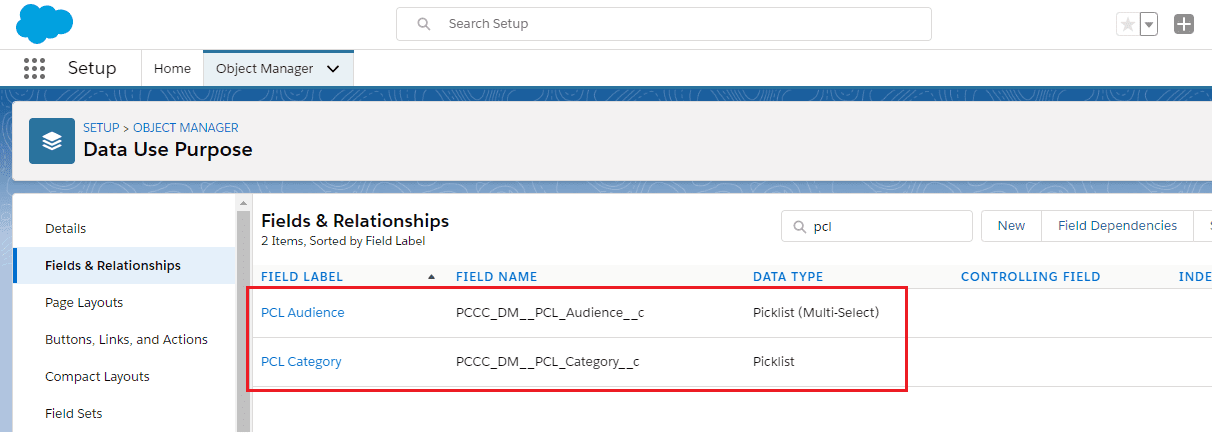Click the Salesforce cloud logo
This screenshot has width=1212, height=443.
[45, 23]
